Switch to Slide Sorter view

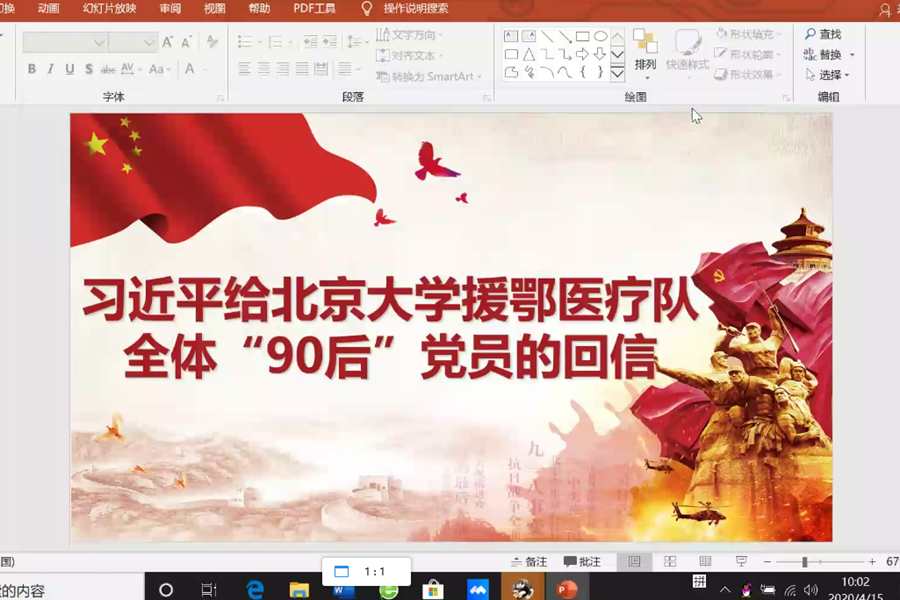click(x=670, y=562)
